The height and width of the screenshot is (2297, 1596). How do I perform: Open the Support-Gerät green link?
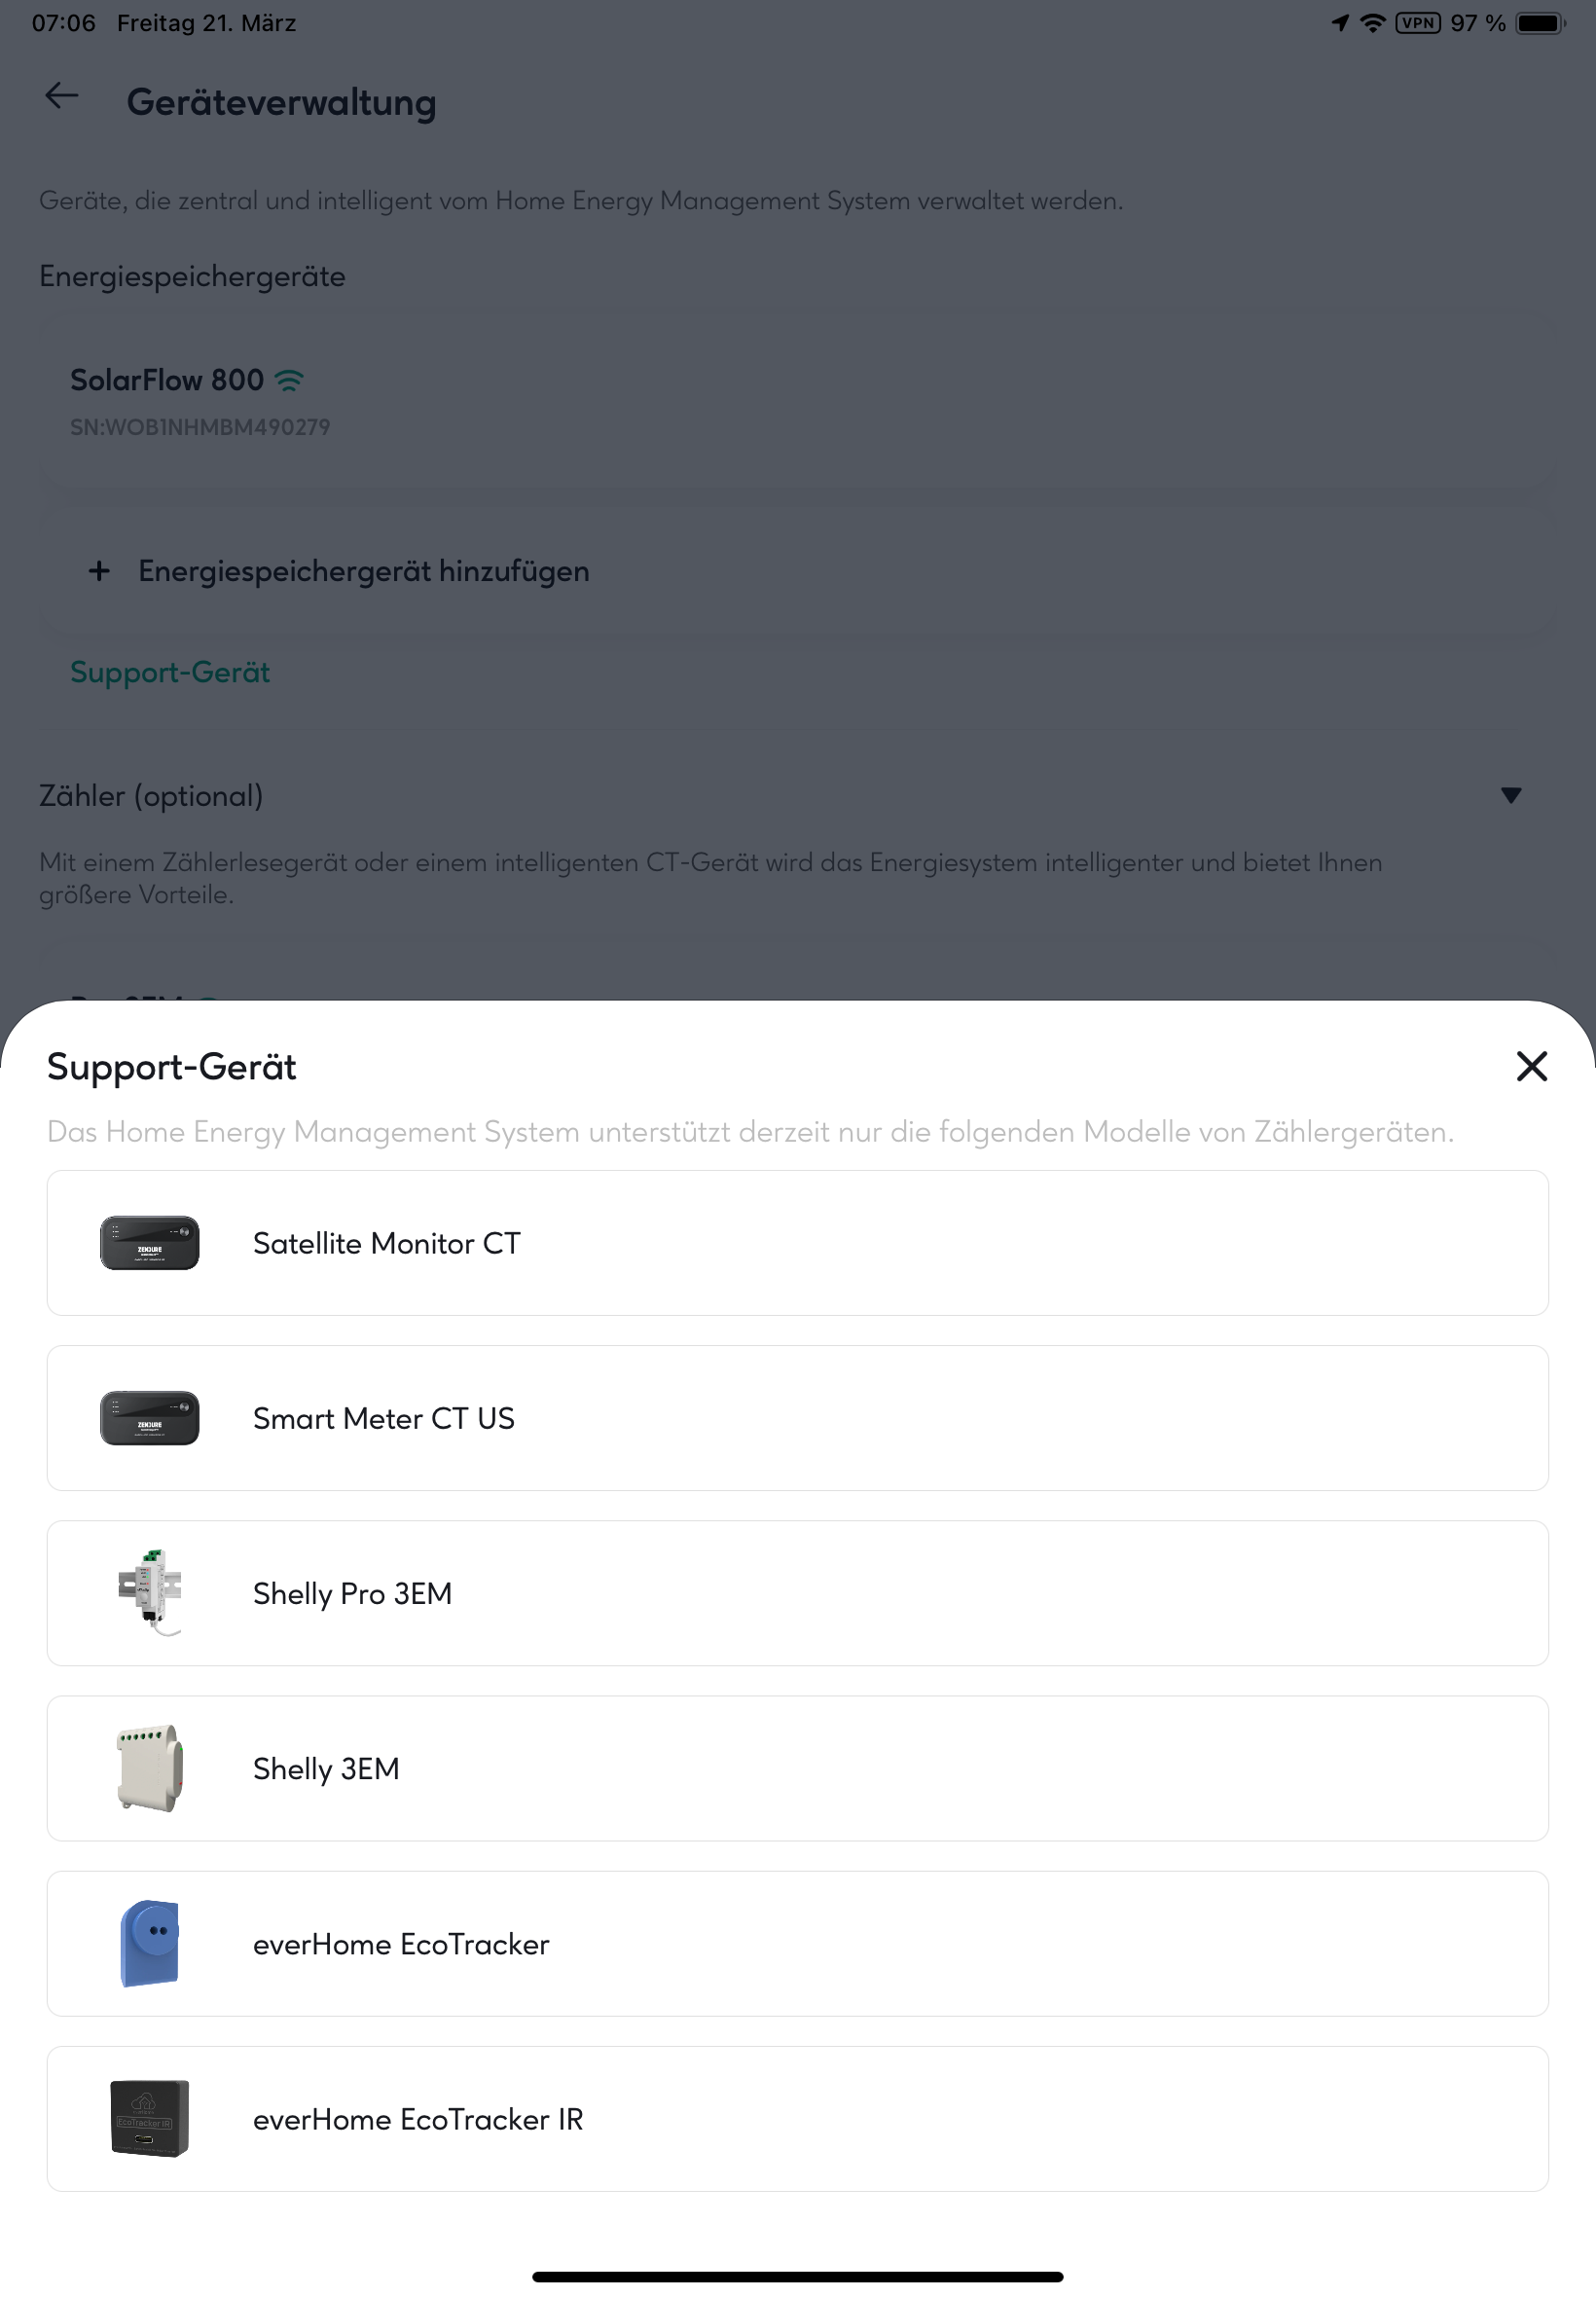coord(170,672)
